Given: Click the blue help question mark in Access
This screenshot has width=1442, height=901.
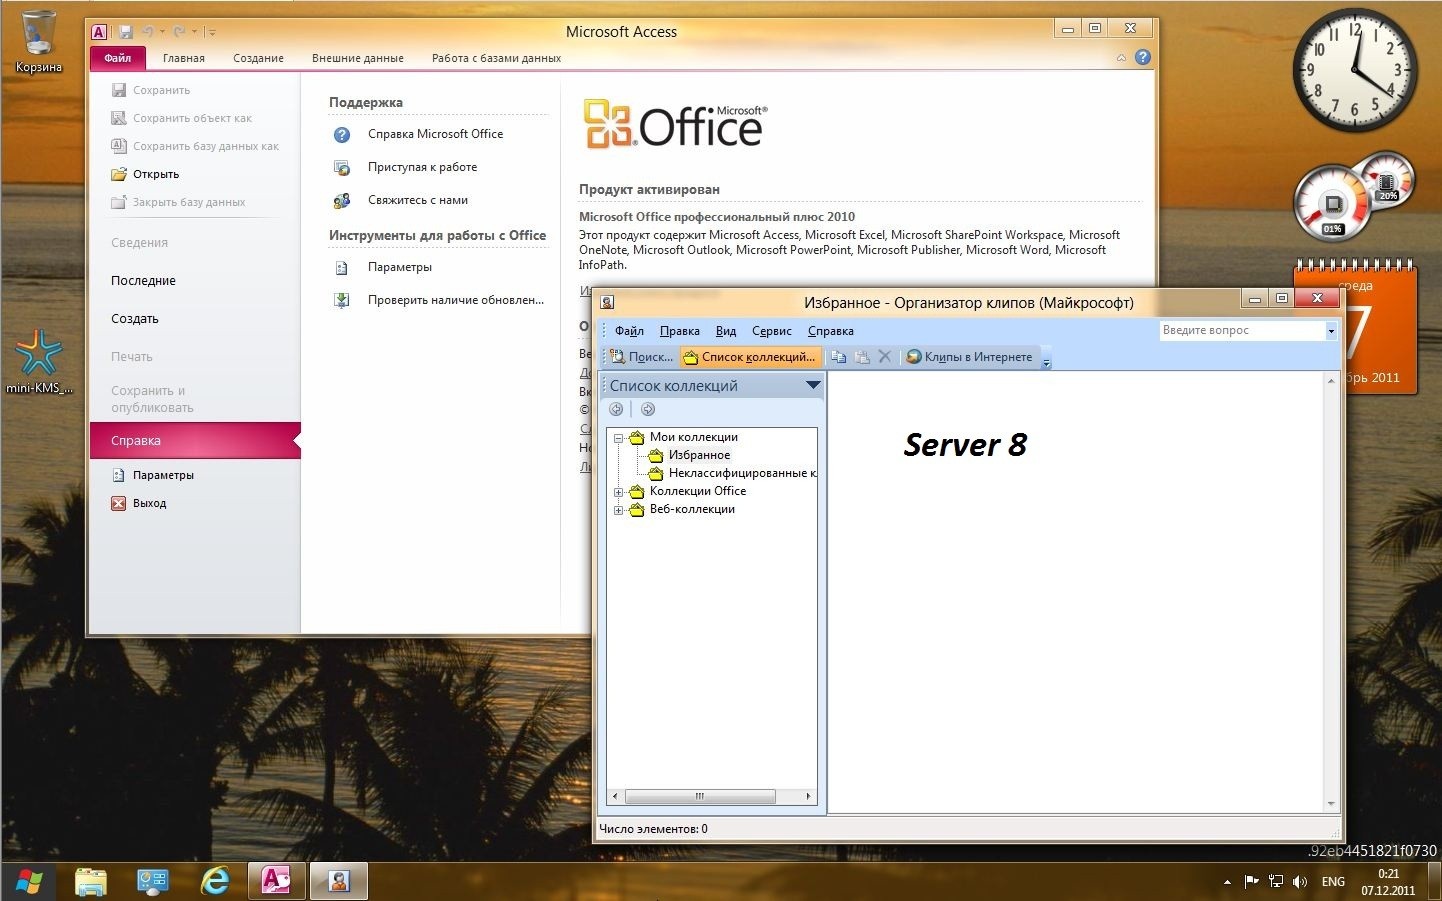Looking at the screenshot, I should point(1143,58).
